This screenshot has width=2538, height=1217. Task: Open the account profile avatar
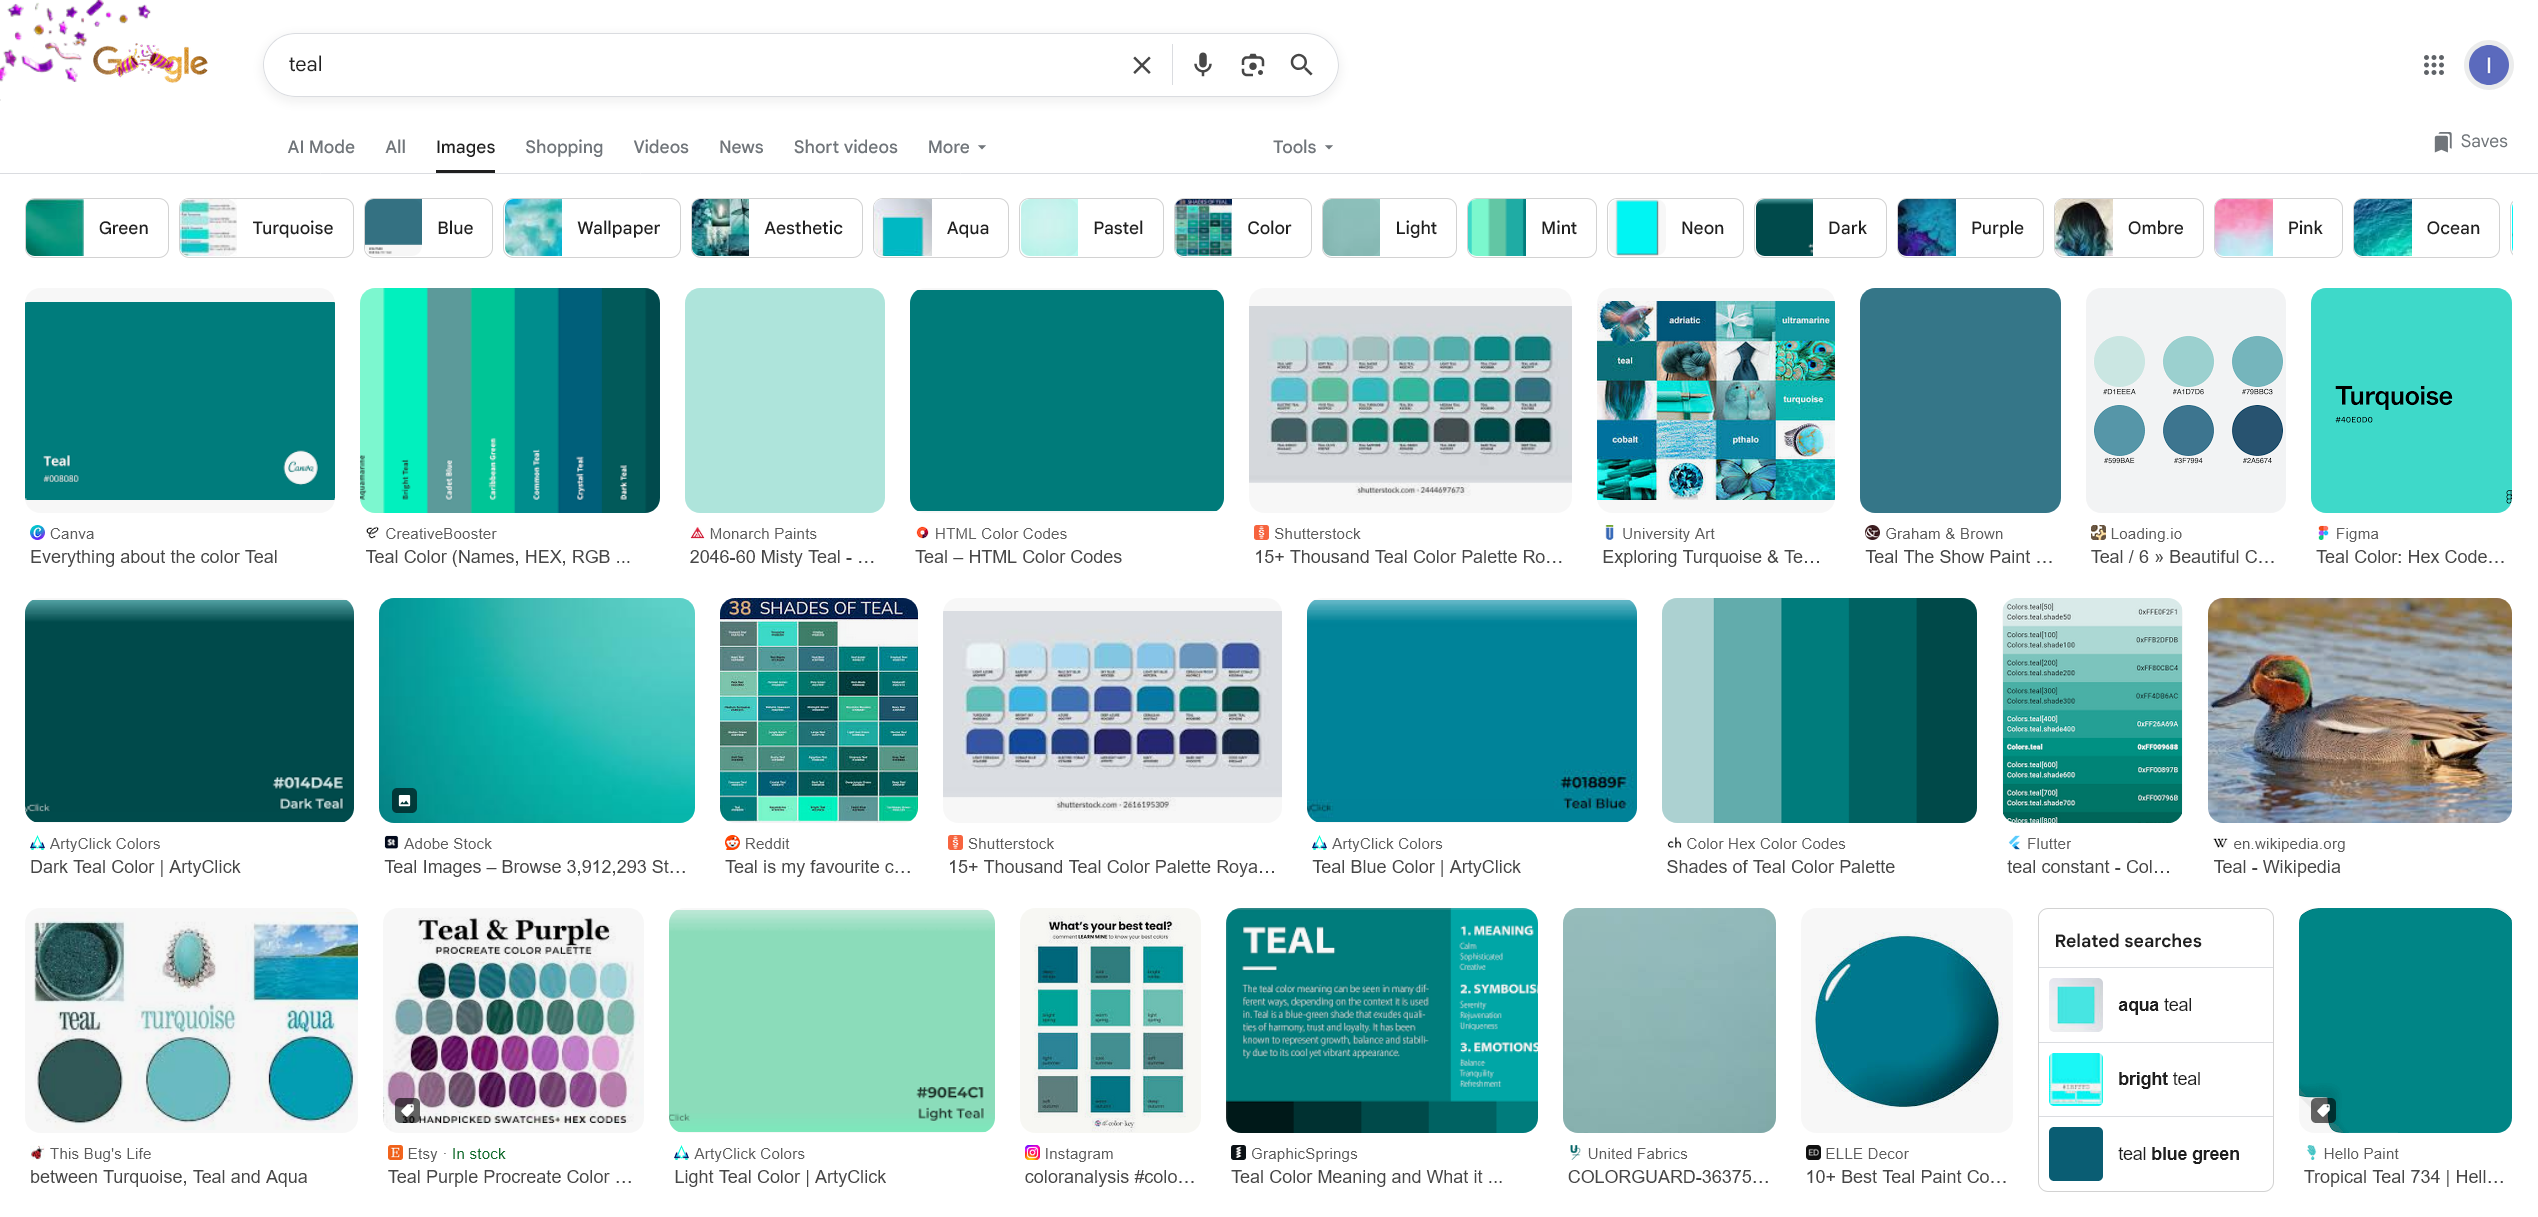point(2487,65)
